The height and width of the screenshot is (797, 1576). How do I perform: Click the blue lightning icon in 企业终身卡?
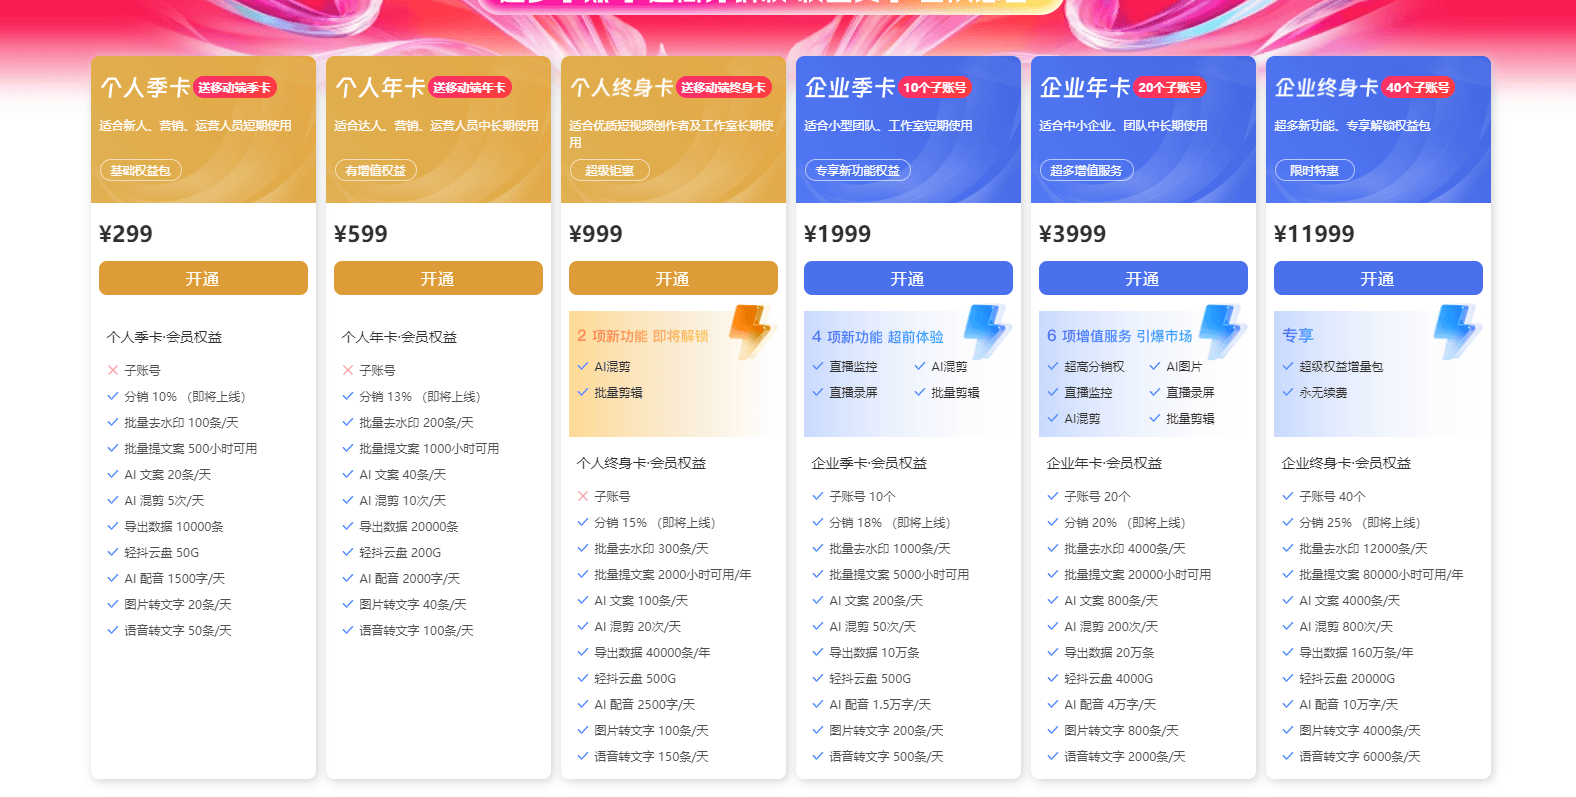click(x=1456, y=331)
